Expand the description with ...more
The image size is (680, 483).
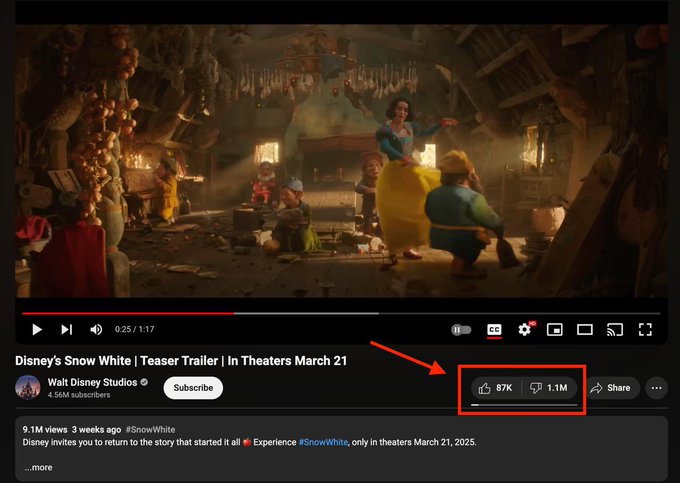pos(38,467)
